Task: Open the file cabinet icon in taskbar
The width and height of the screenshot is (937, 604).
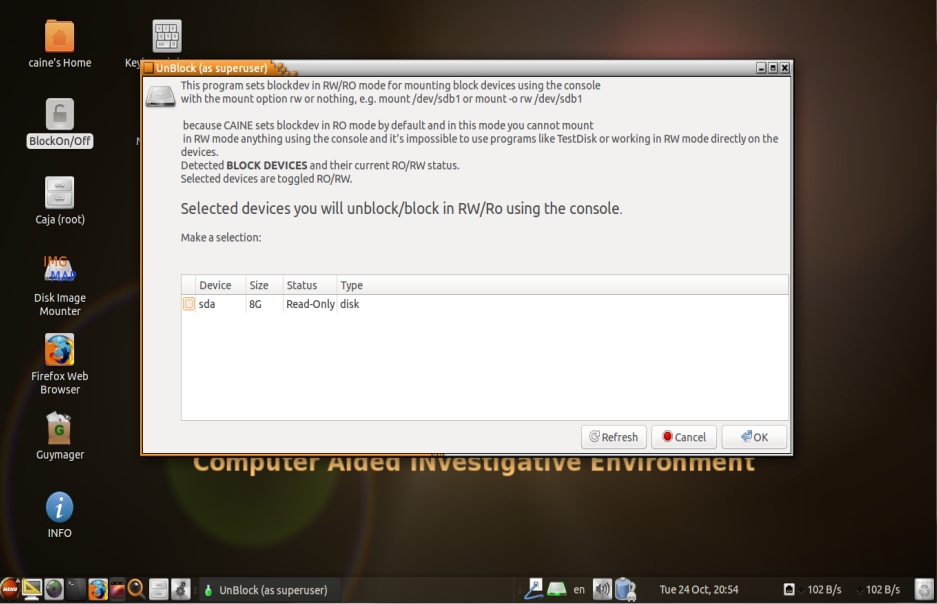Action: tap(158, 589)
